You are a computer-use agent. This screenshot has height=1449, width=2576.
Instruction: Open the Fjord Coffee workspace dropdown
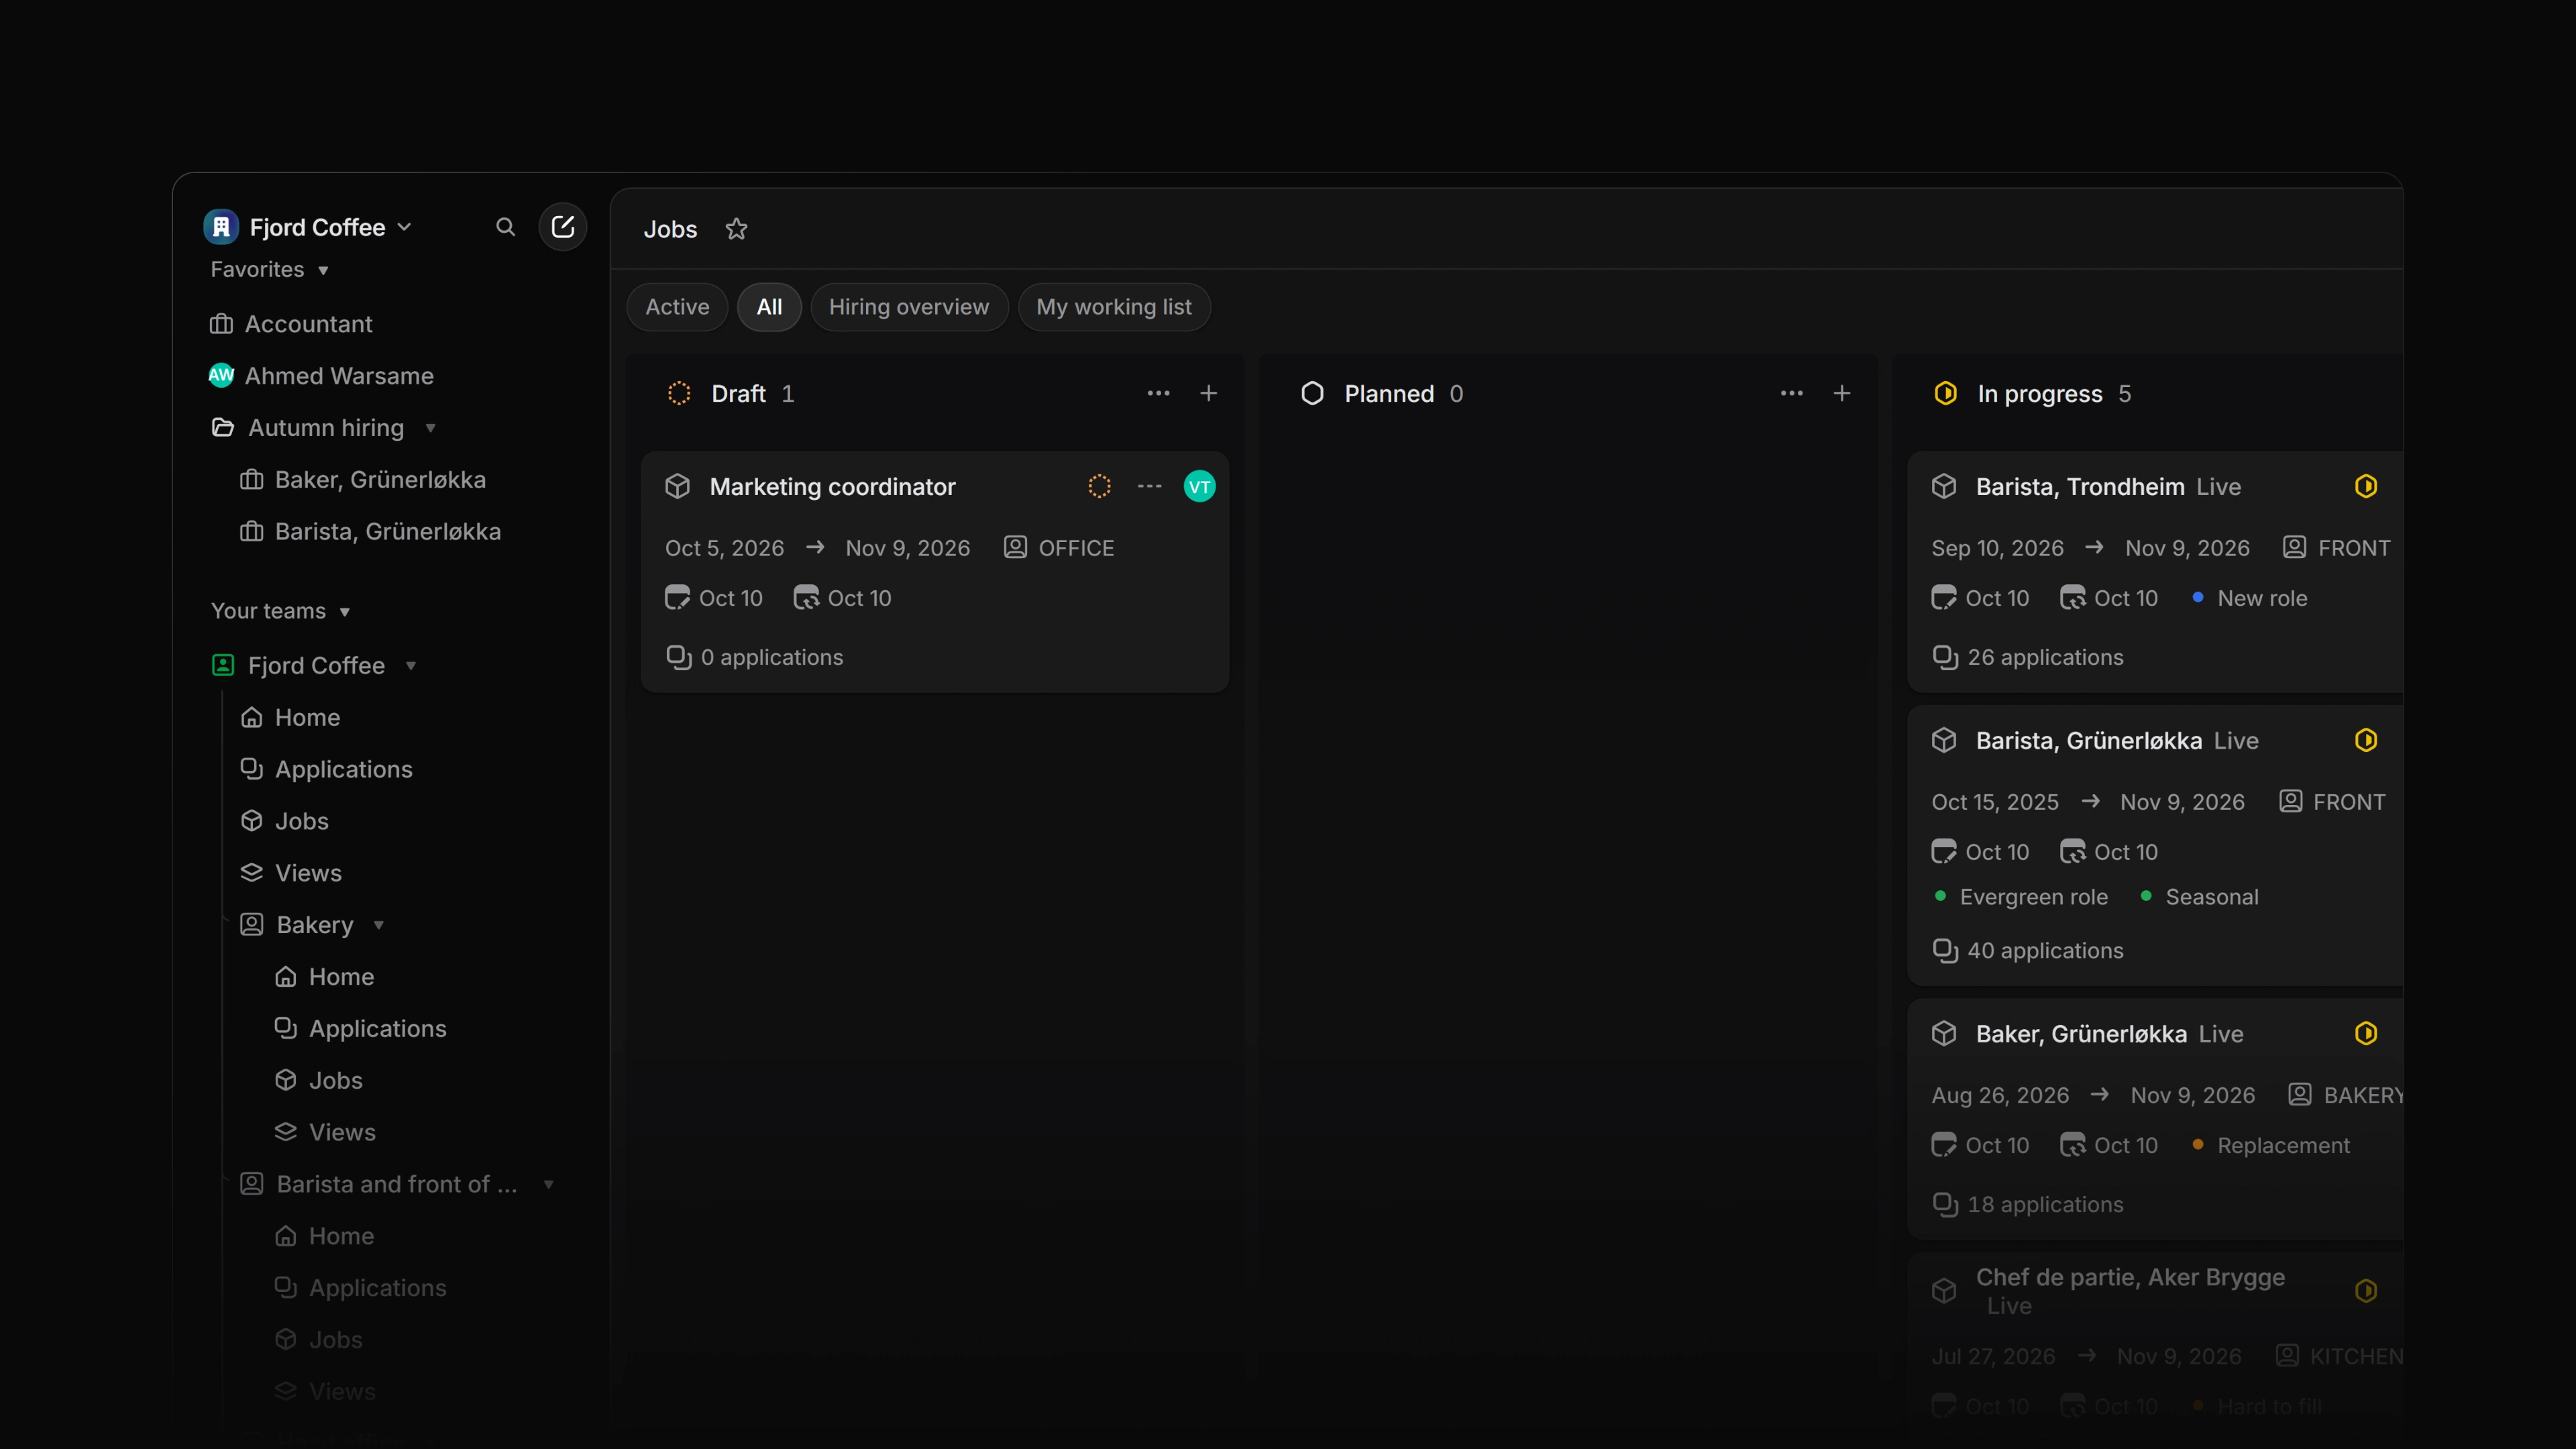pyautogui.click(x=404, y=227)
